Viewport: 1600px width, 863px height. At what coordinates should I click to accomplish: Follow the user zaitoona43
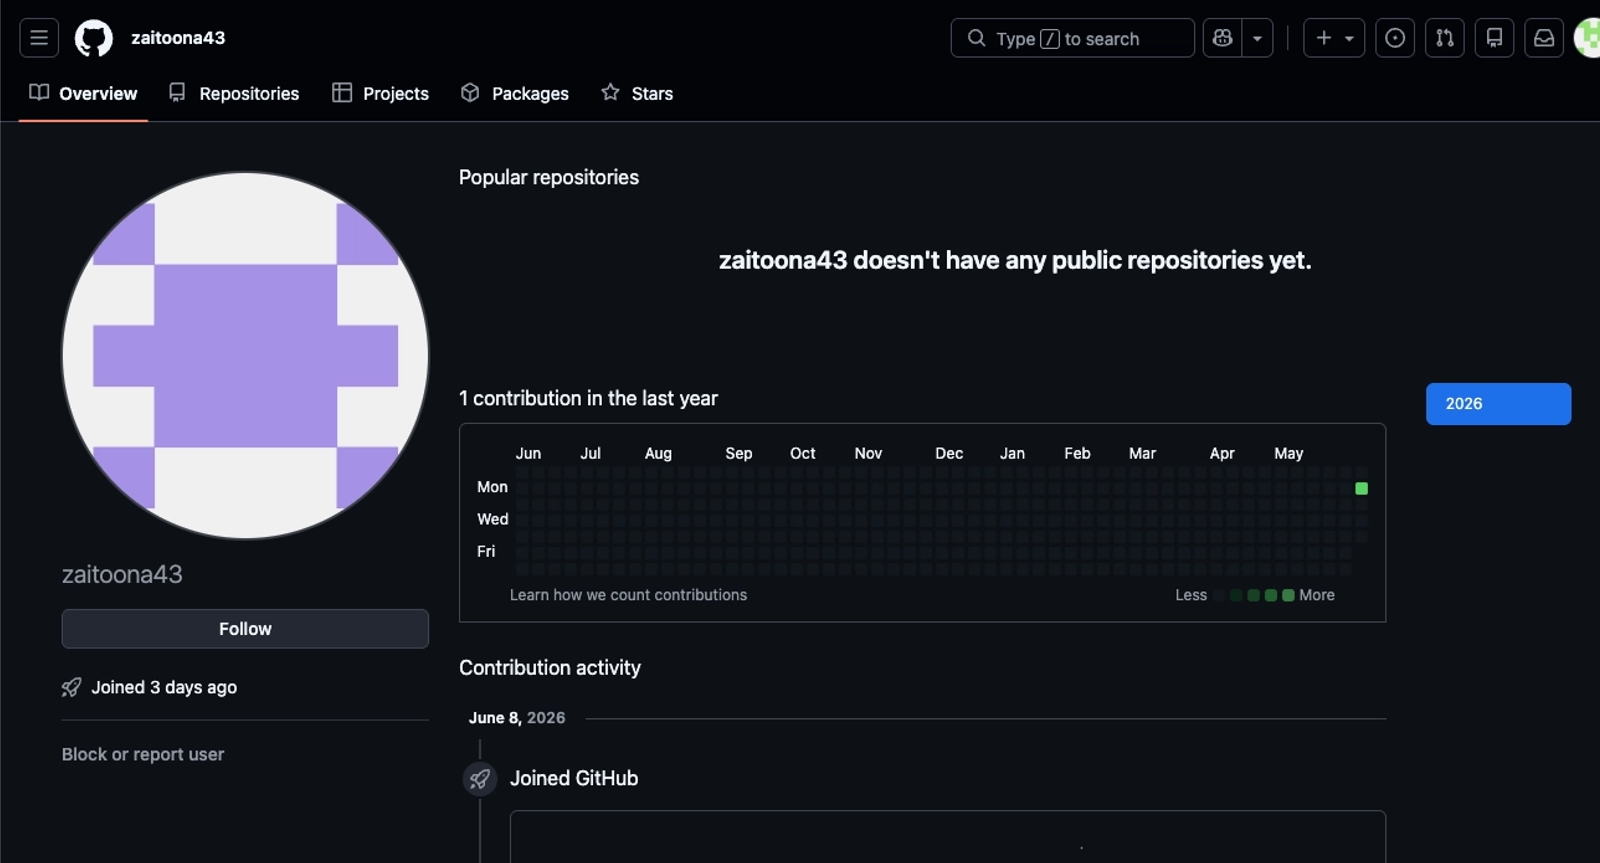(245, 629)
